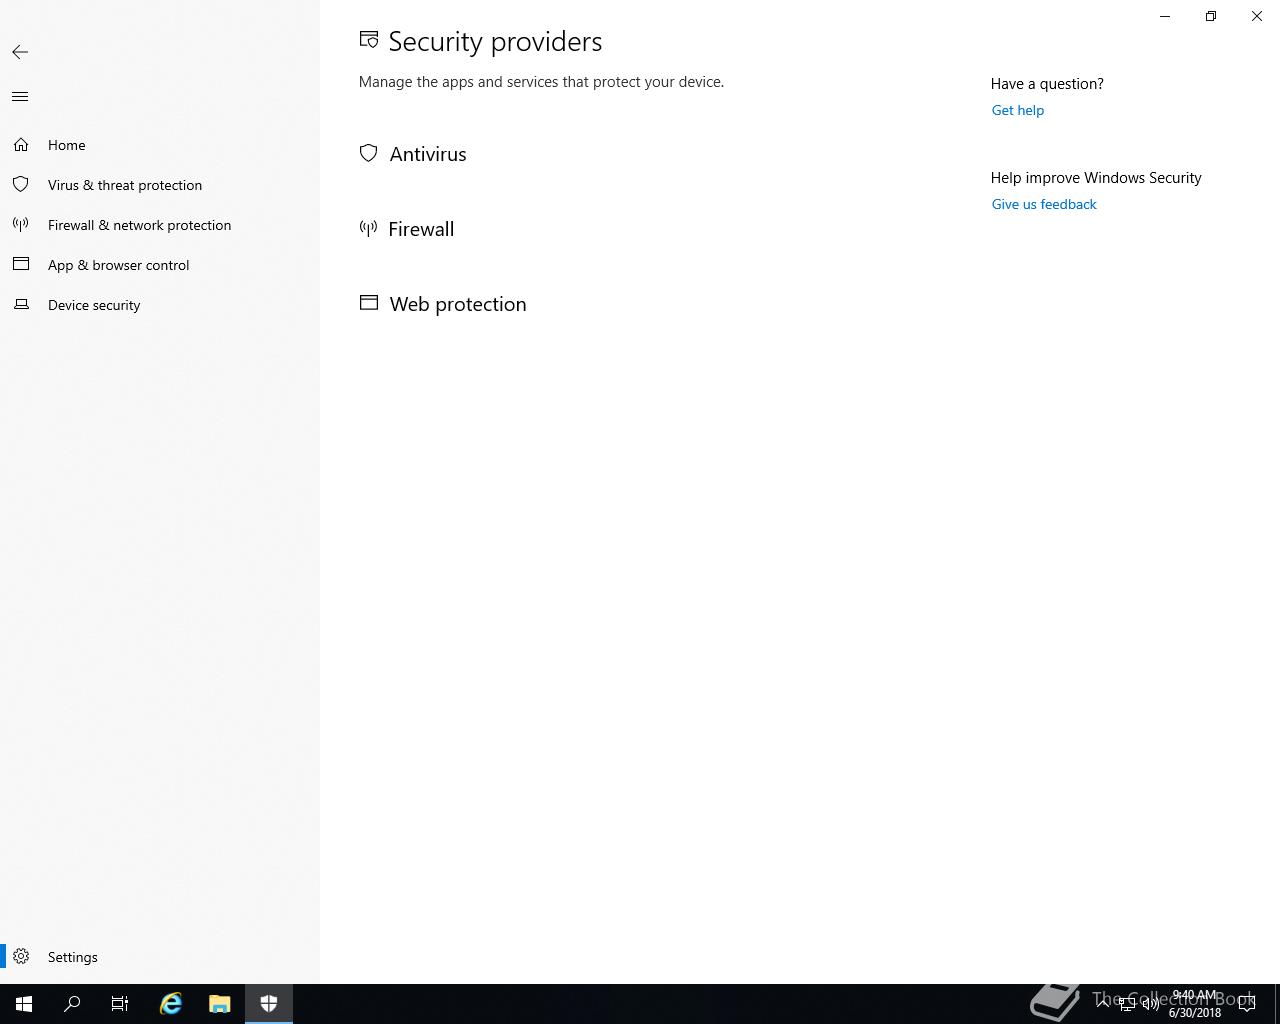Click the shield icon beside Virus & threat protection
Screen dimensions: 1280x1024
pos(21,185)
